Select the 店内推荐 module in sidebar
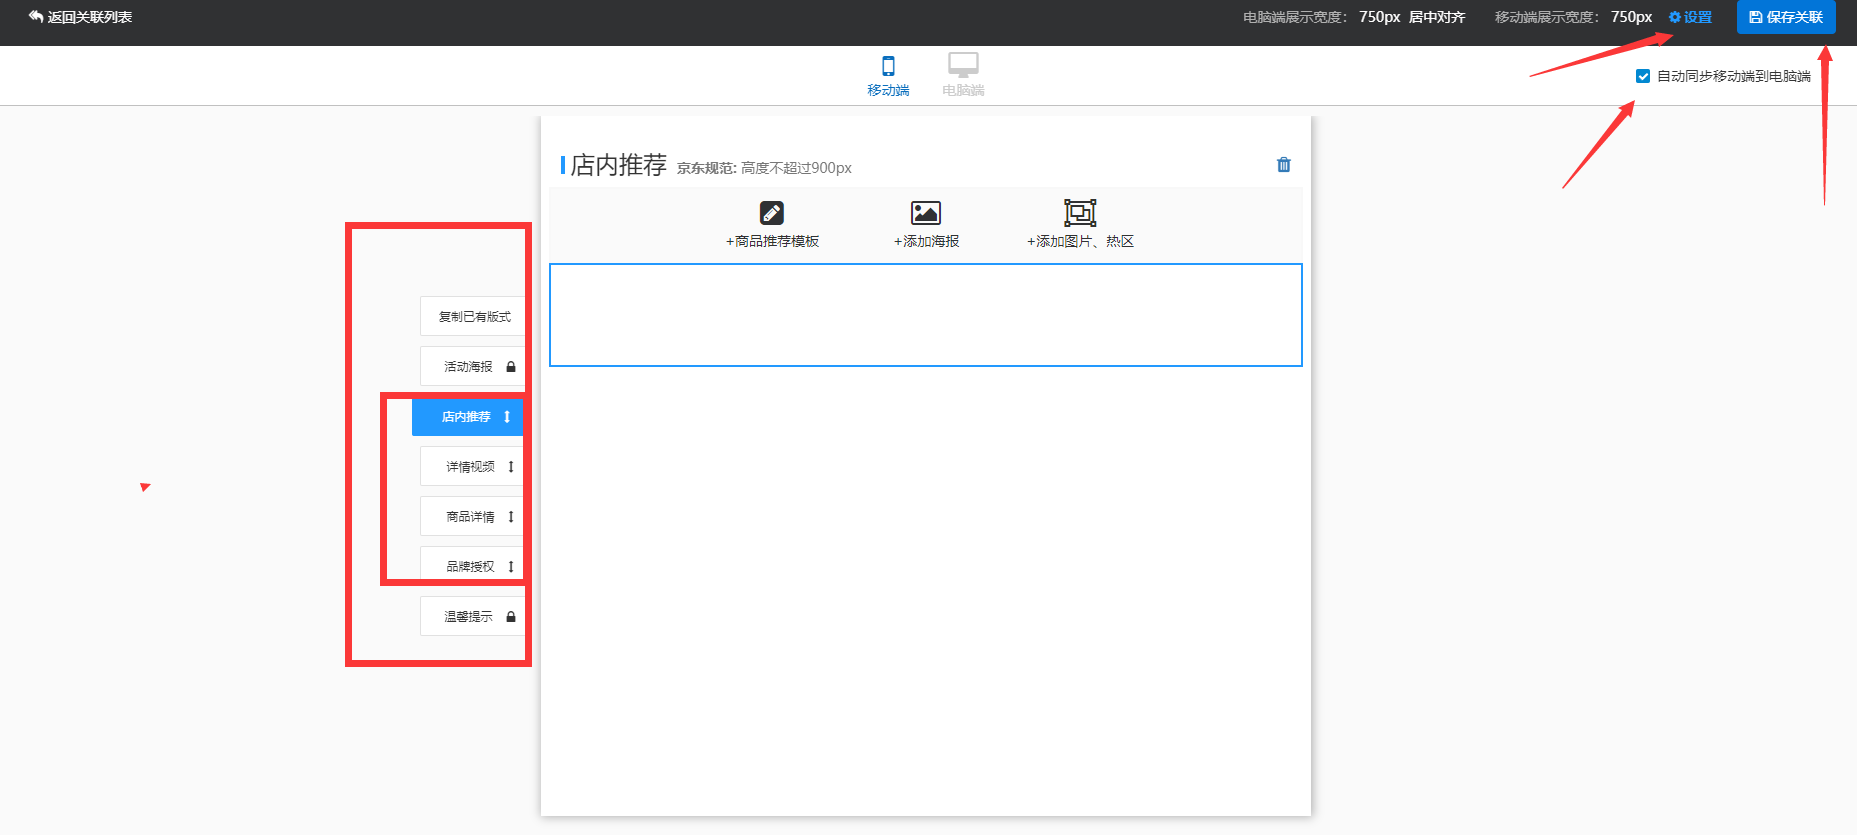Image resolution: width=1857 pixels, height=835 pixels. pos(466,417)
